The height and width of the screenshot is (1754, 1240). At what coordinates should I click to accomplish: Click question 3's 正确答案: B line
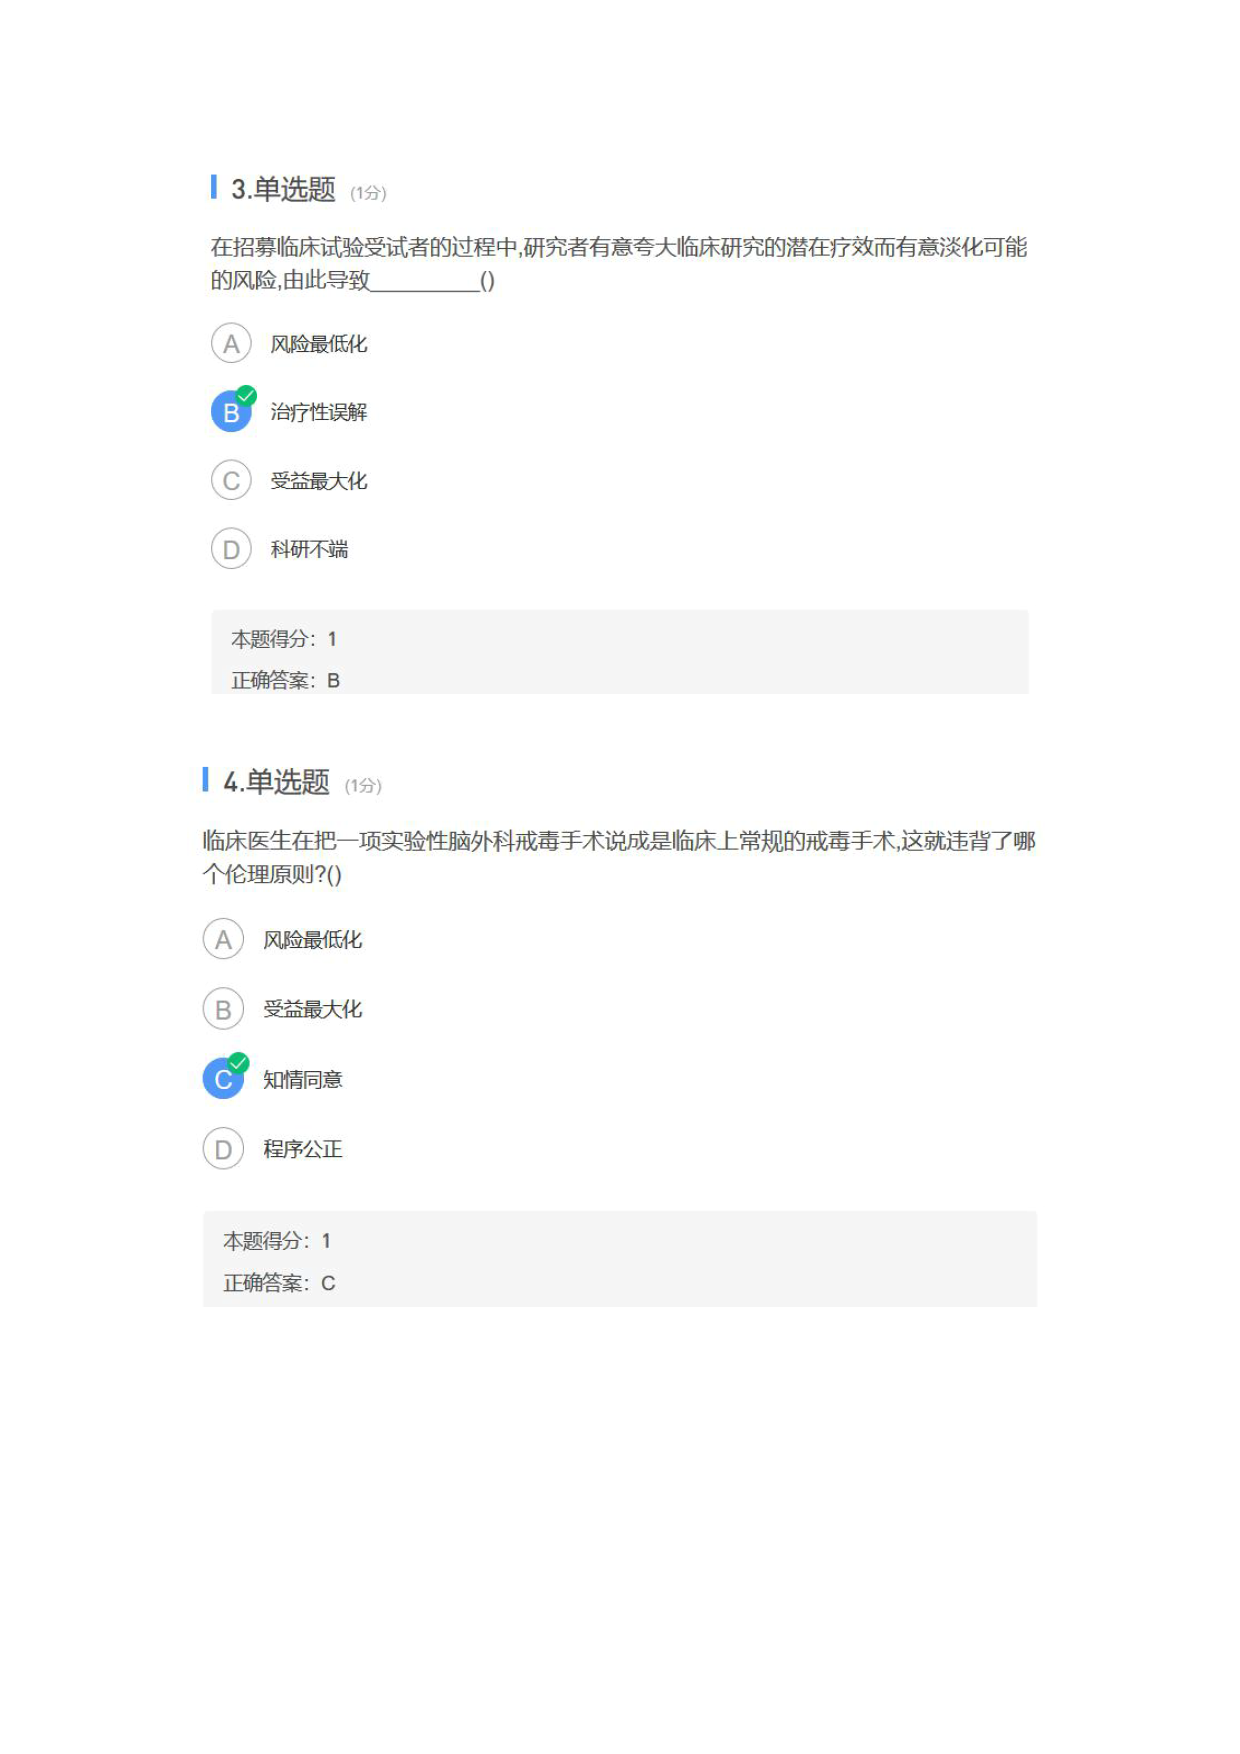(x=286, y=681)
